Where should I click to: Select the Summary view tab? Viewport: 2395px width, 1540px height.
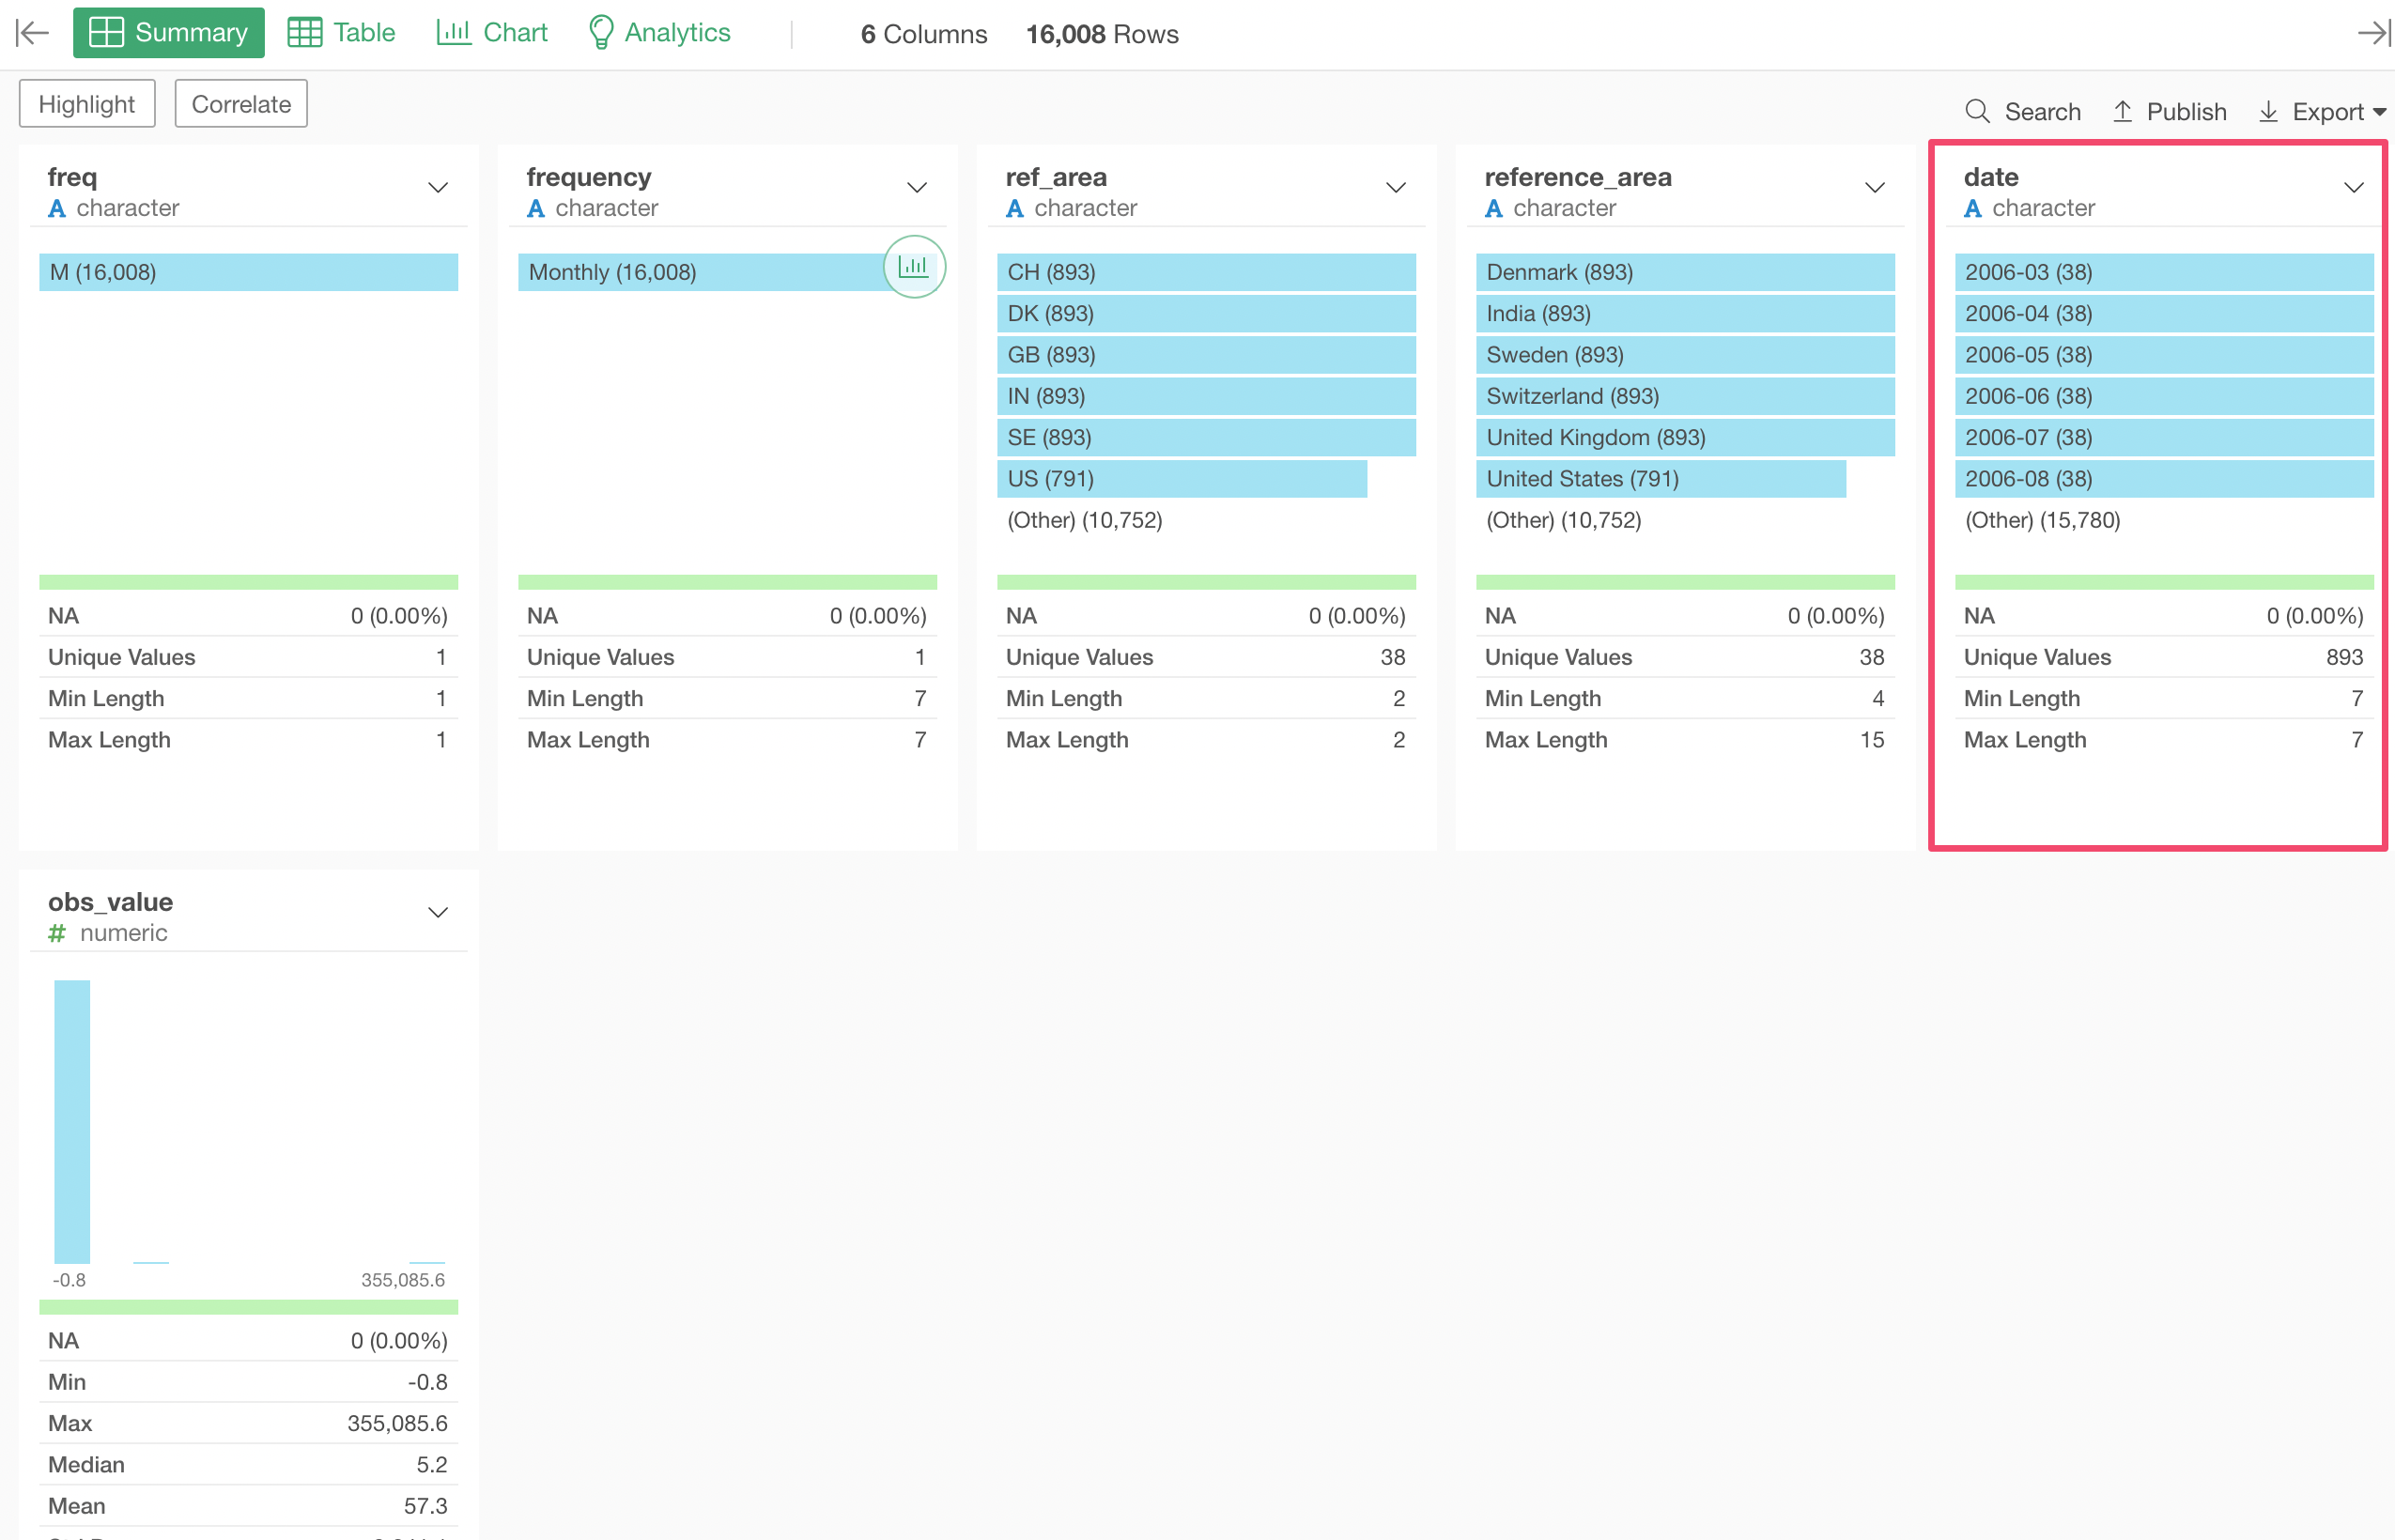click(x=169, y=33)
